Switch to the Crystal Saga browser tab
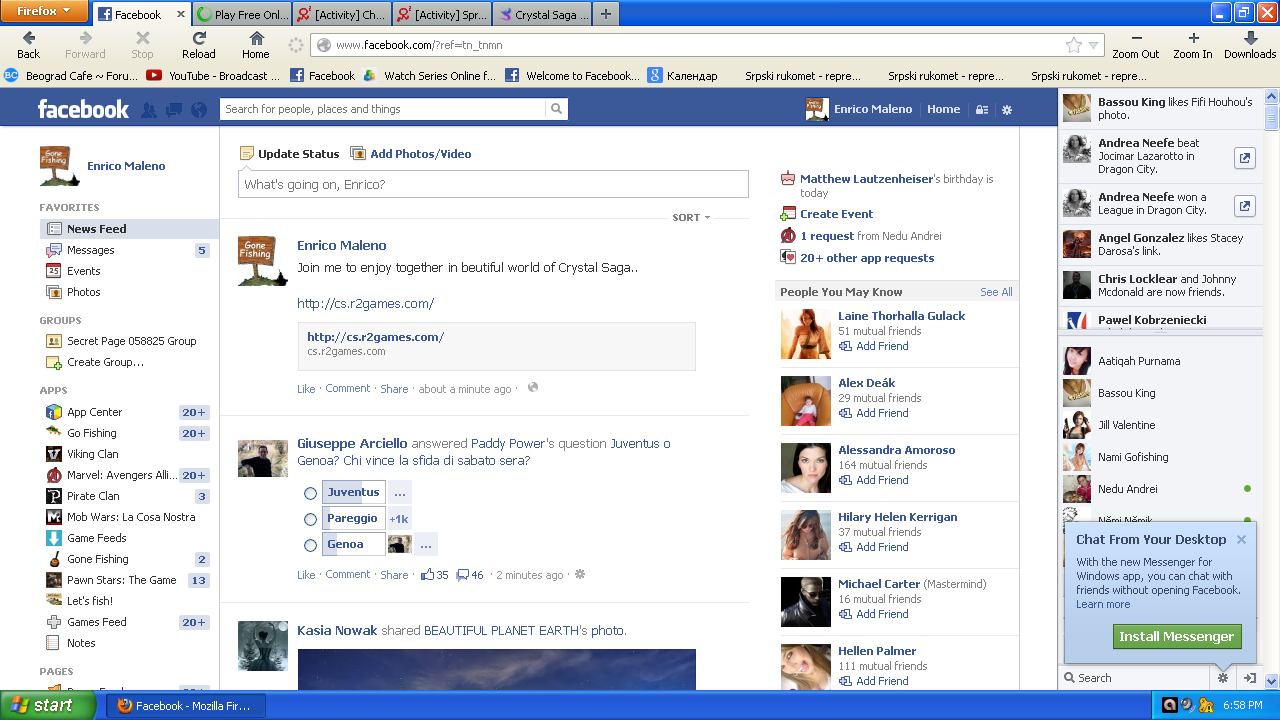 (x=543, y=15)
